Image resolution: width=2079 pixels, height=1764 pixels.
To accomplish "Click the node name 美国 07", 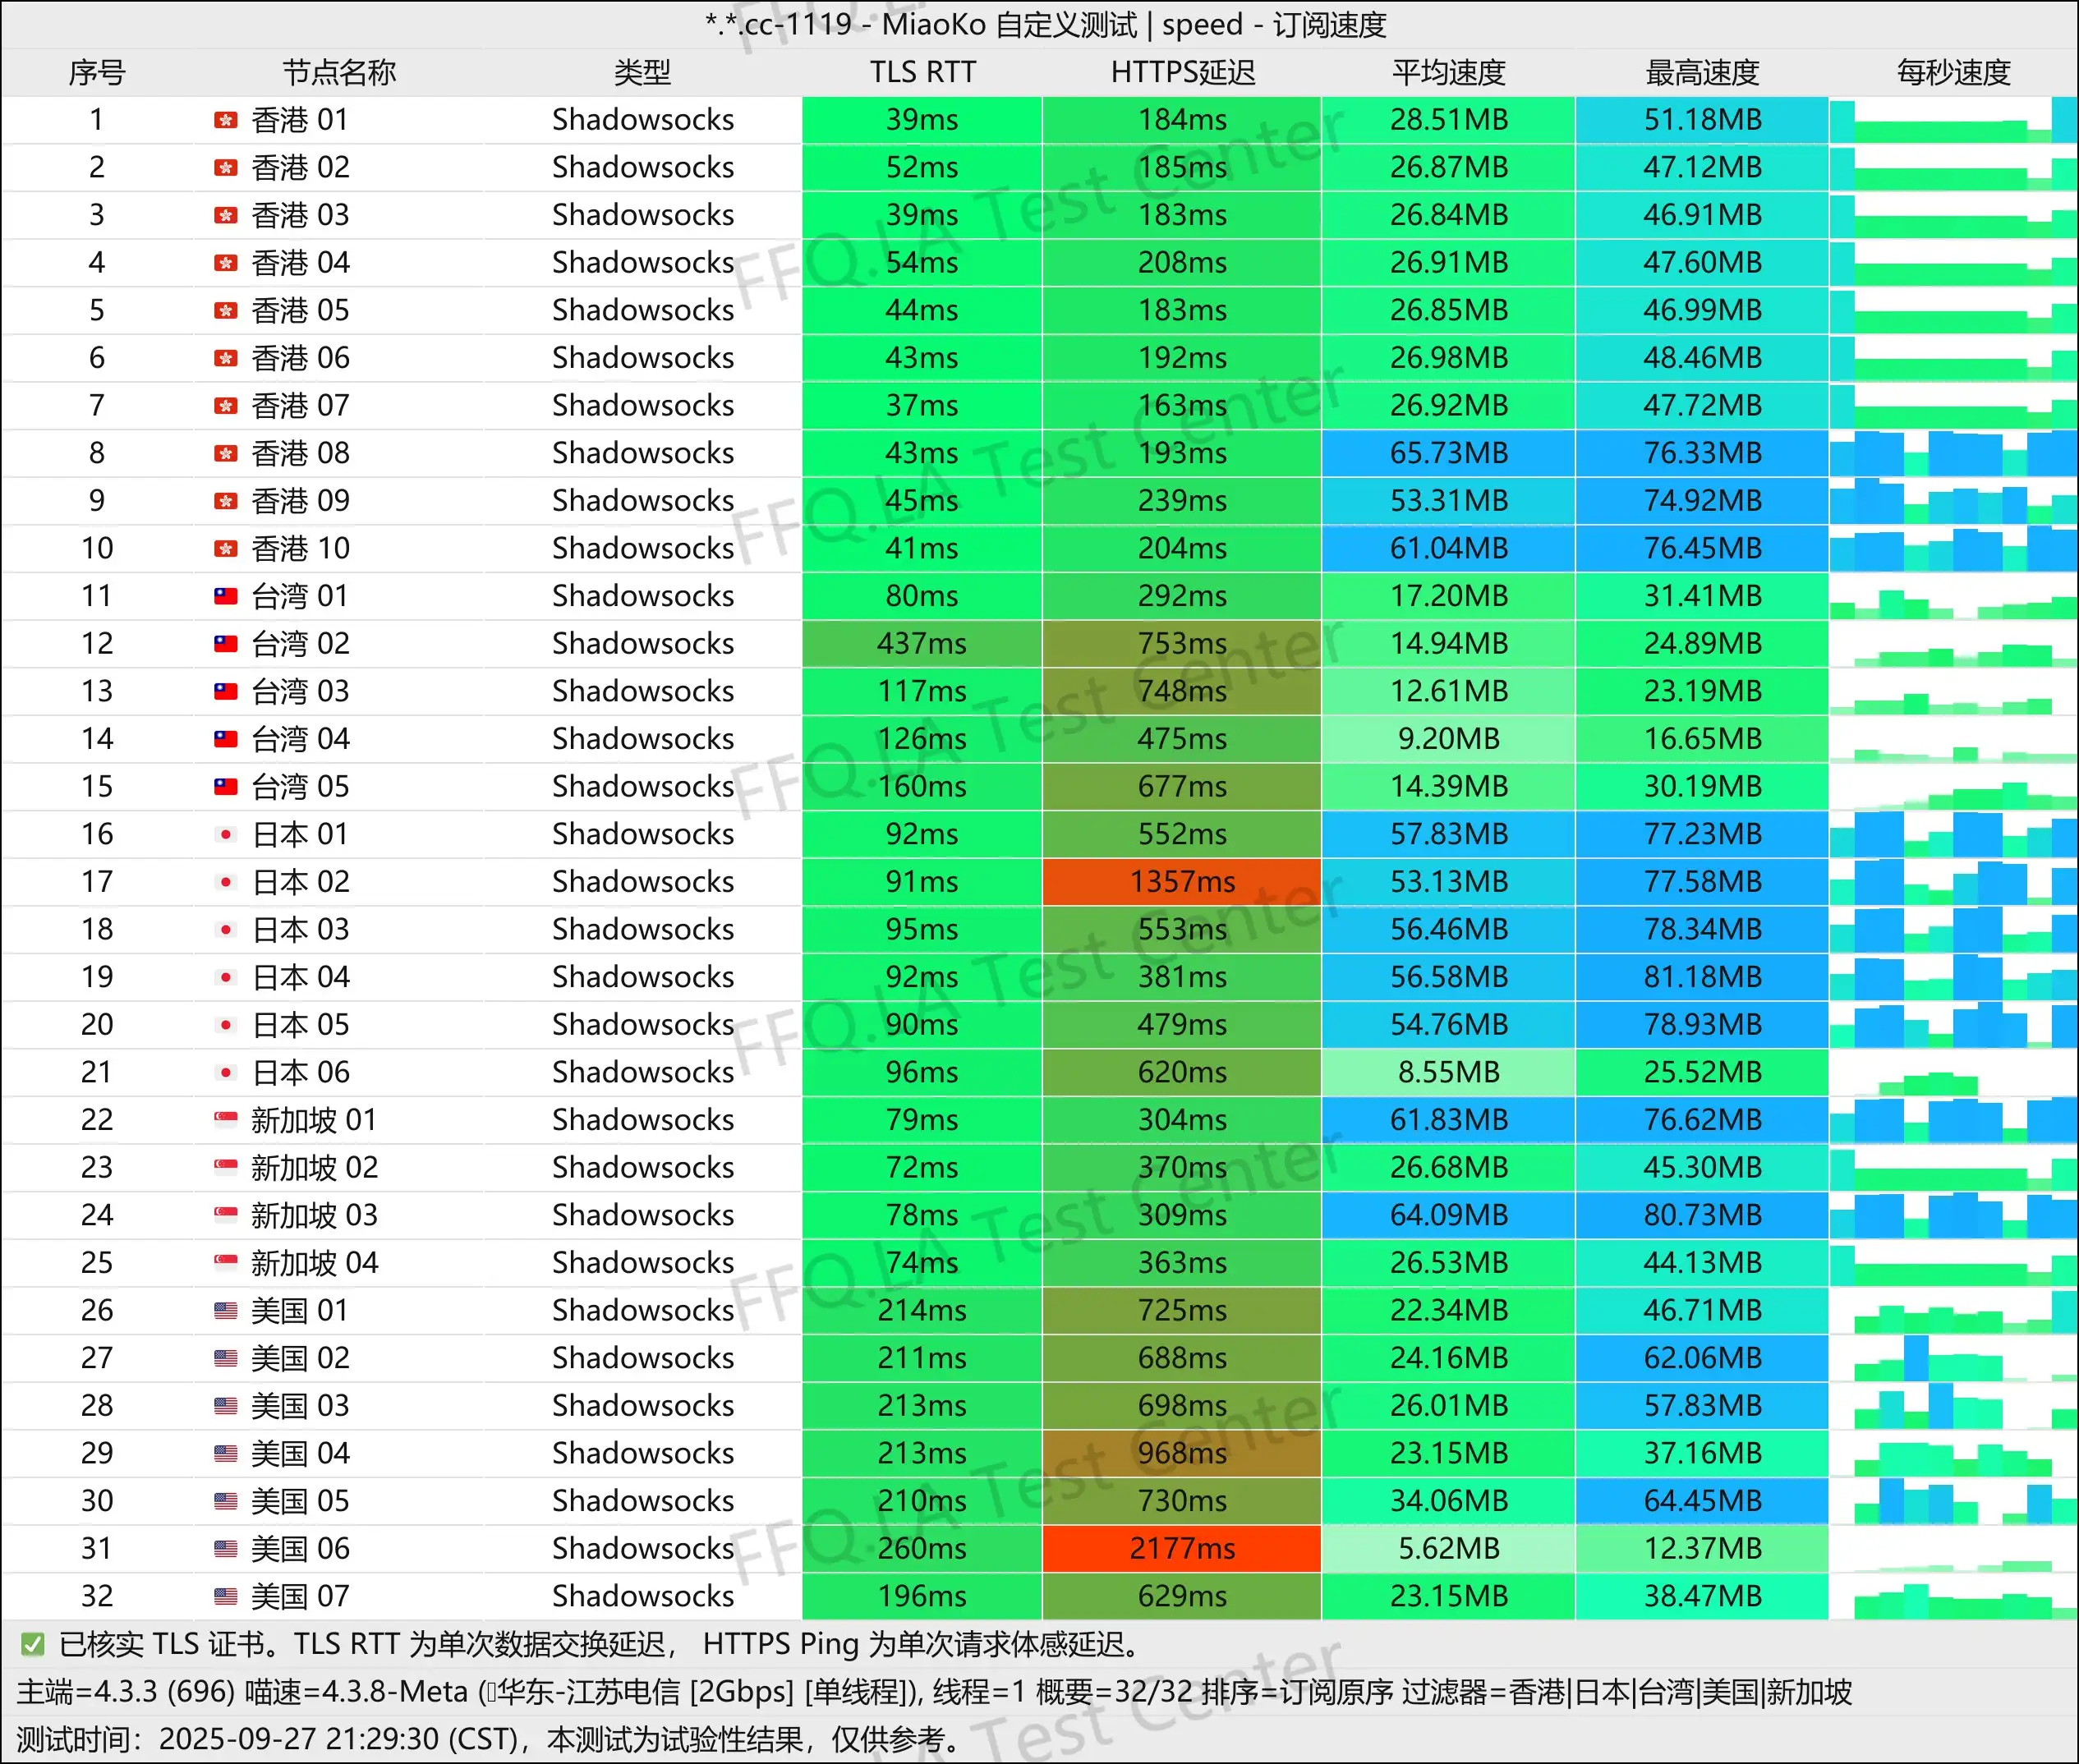I will pos(300,1596).
